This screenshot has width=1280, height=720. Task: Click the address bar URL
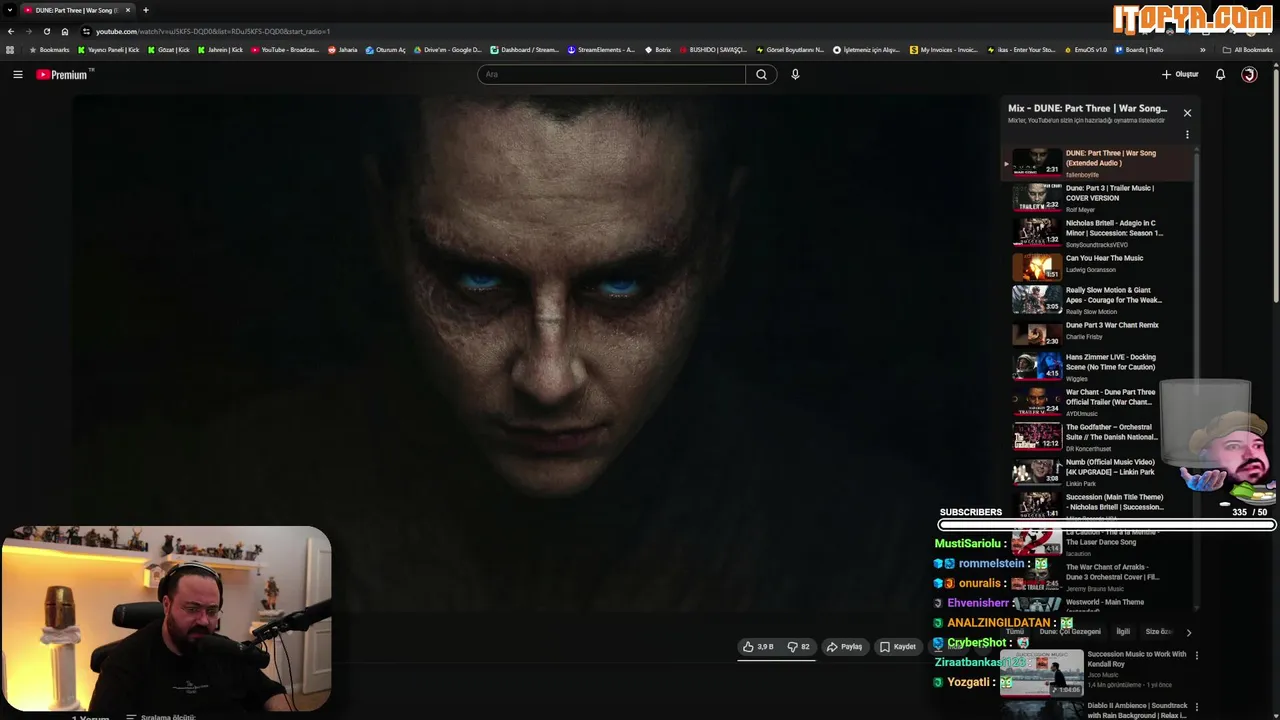tap(213, 31)
